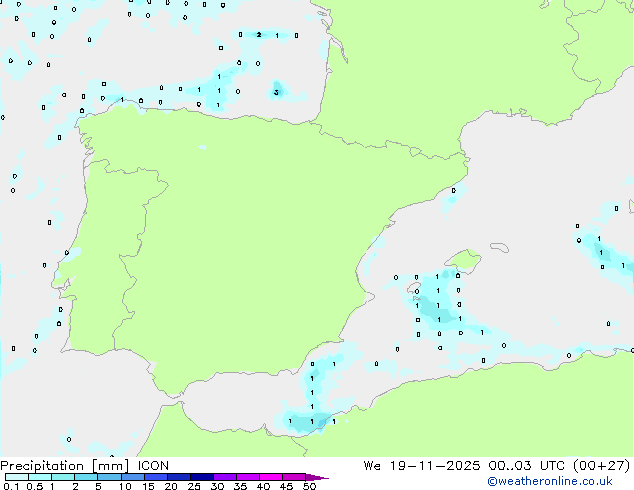This screenshot has height=490, width=634.
Task: Click the ICON model name label
Action: point(153,466)
